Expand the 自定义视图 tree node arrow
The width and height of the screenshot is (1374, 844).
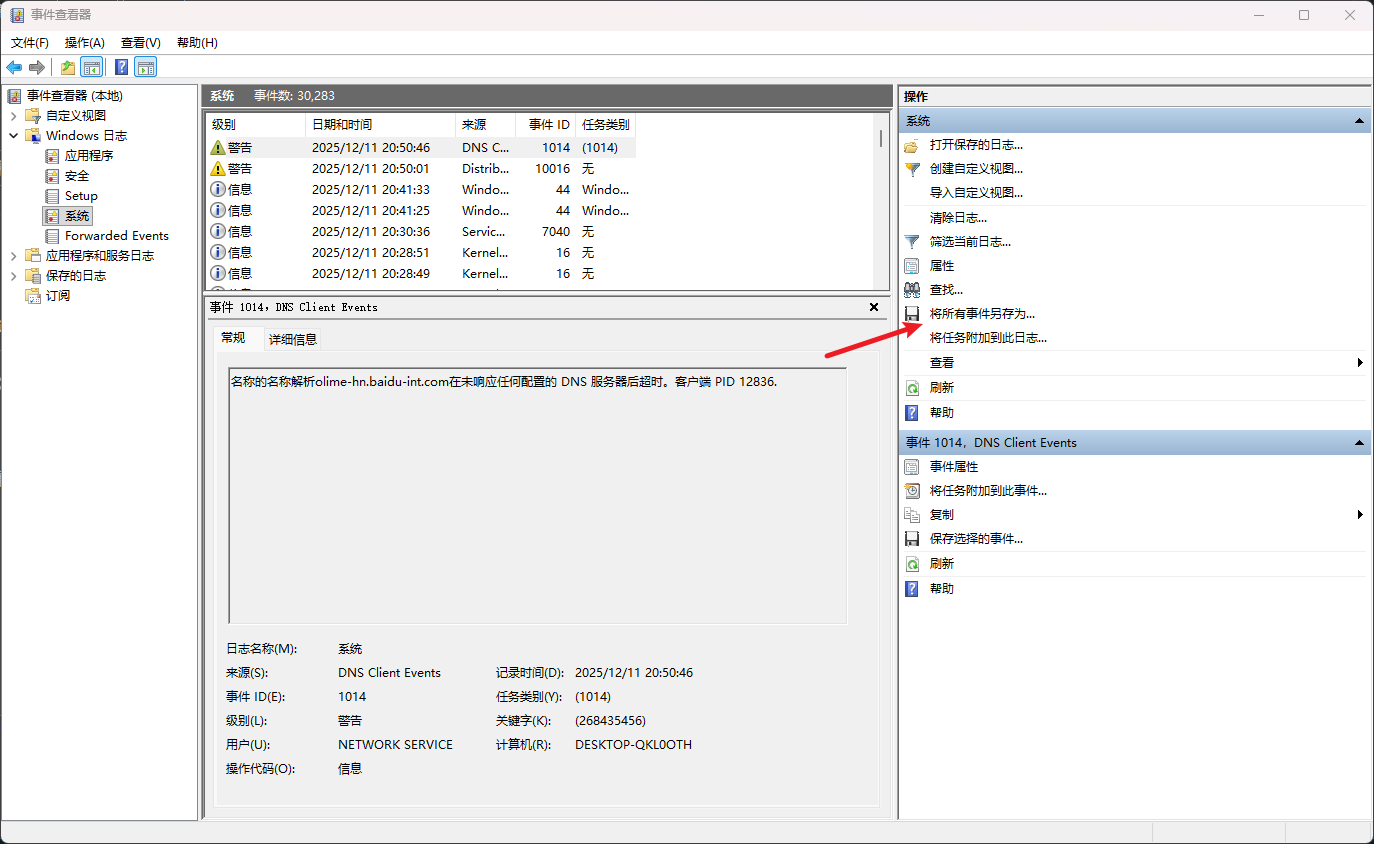click(x=14, y=115)
